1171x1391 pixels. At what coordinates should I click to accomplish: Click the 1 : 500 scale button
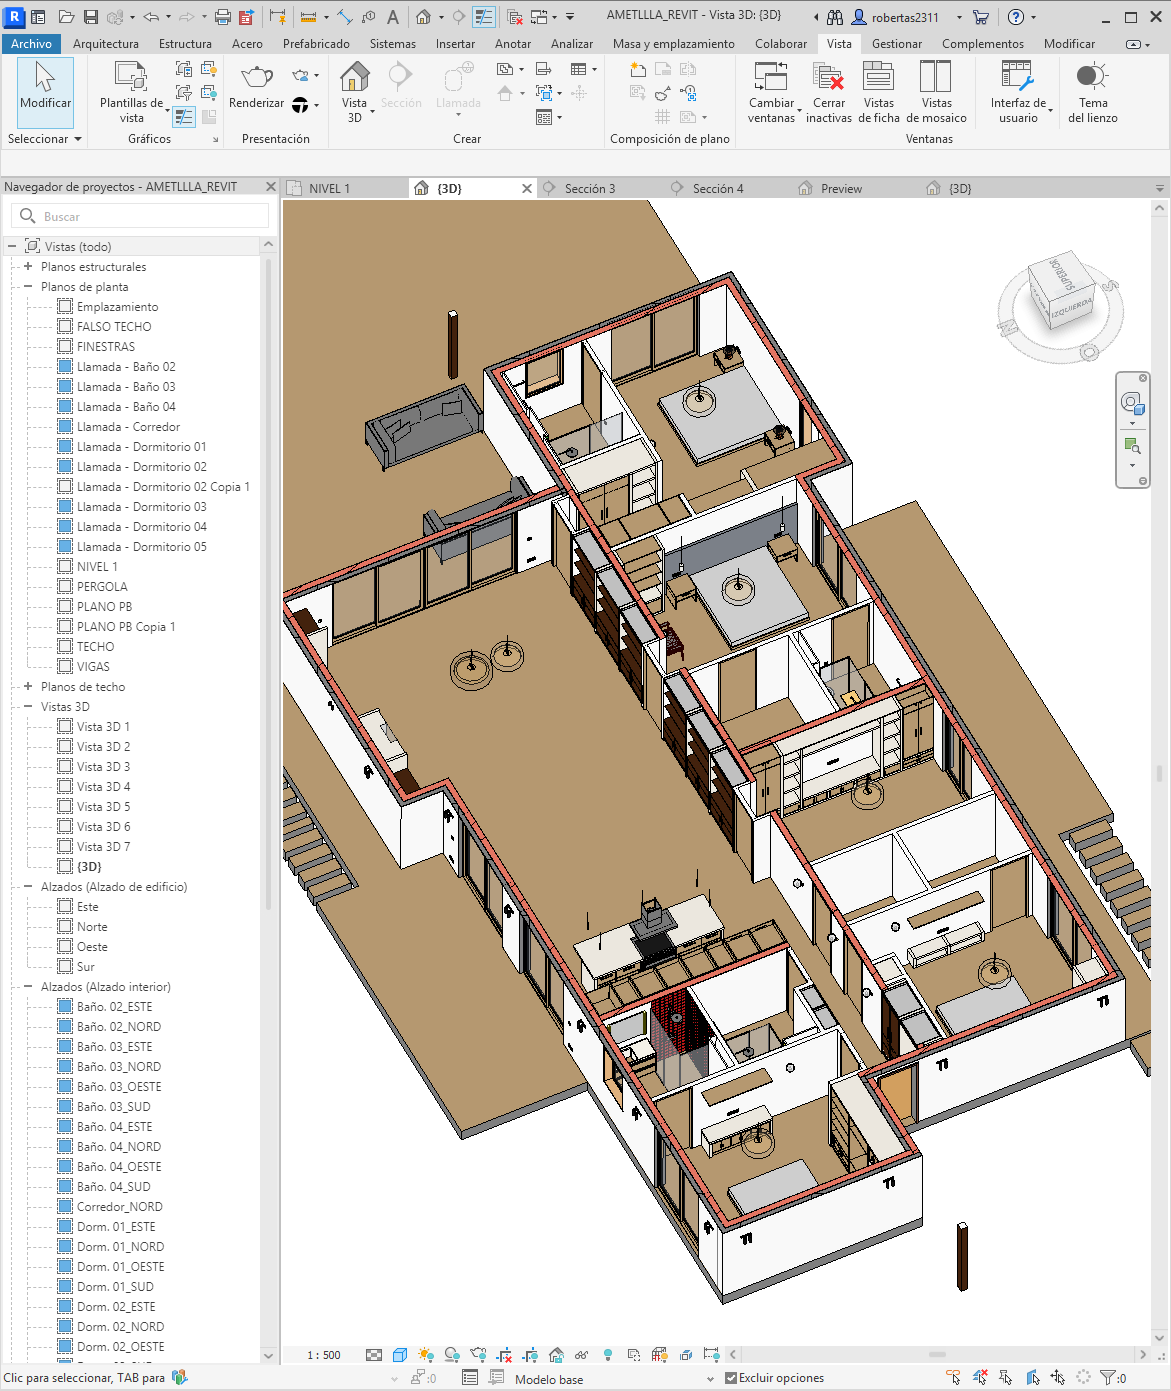pyautogui.click(x=324, y=1355)
